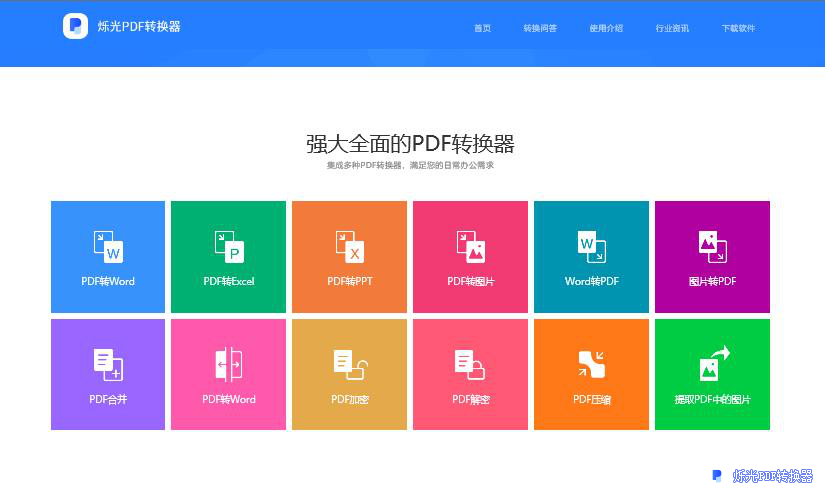Click the 烁光PDF转换器 logo at top left
This screenshot has width=825, height=495.
tap(75, 26)
